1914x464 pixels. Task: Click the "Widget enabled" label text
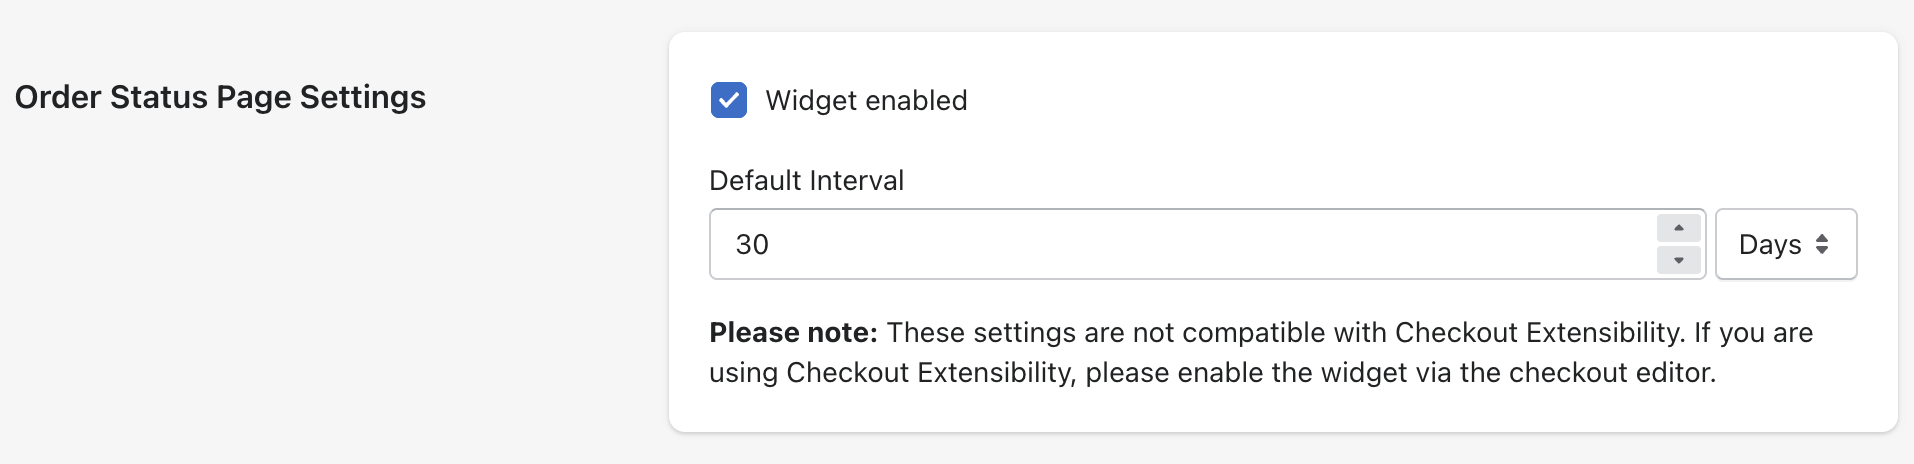pyautogui.click(x=866, y=101)
